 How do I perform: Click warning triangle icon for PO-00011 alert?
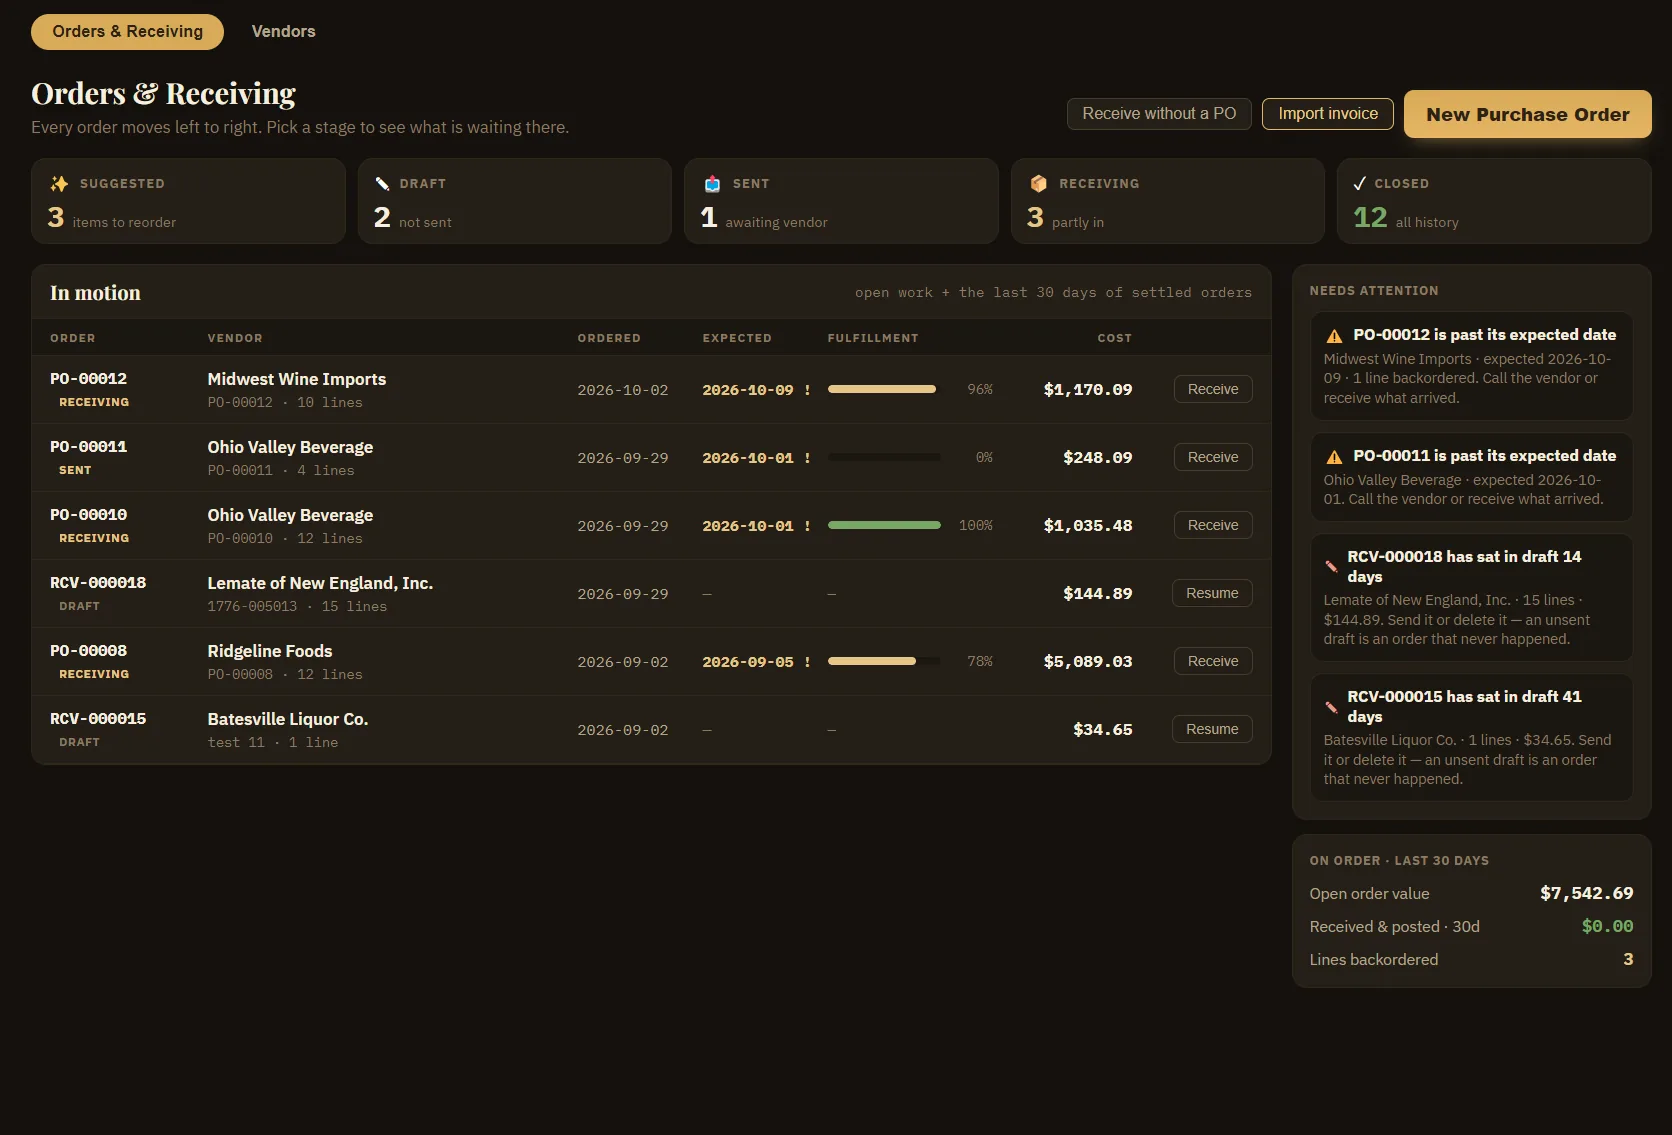tap(1334, 457)
